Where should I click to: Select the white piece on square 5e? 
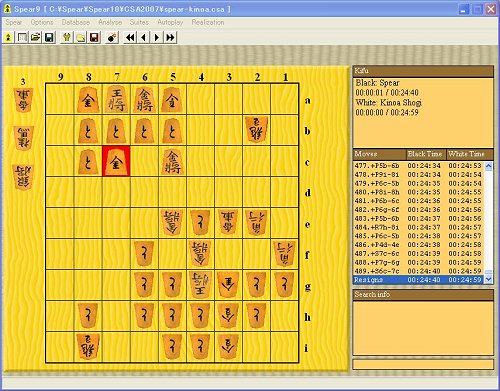[172, 222]
